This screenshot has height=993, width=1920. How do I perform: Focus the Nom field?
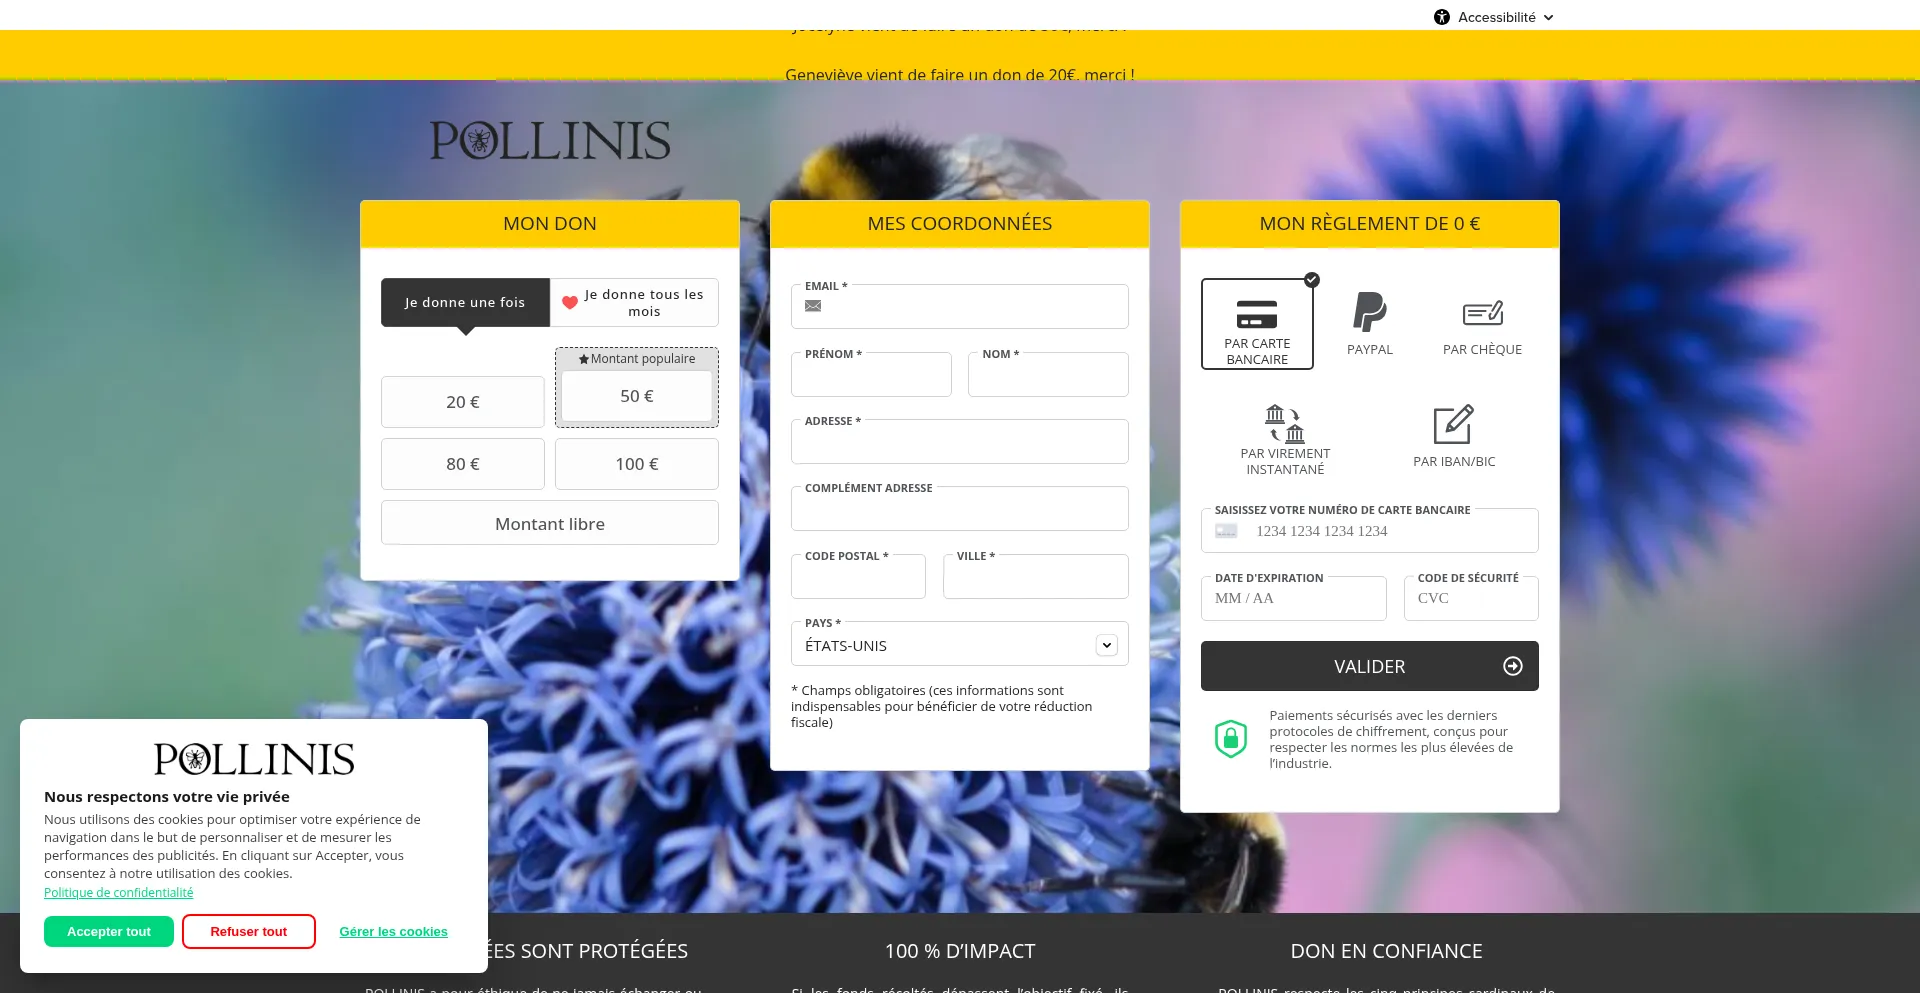click(1048, 374)
